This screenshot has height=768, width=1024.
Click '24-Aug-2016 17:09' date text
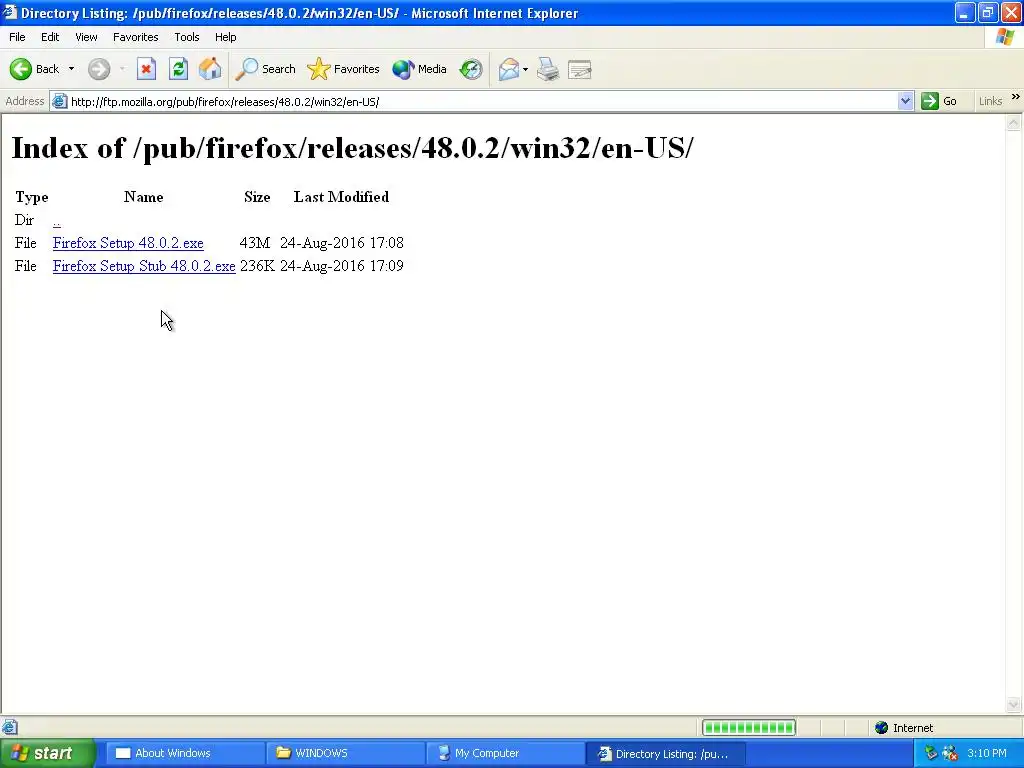[342, 266]
